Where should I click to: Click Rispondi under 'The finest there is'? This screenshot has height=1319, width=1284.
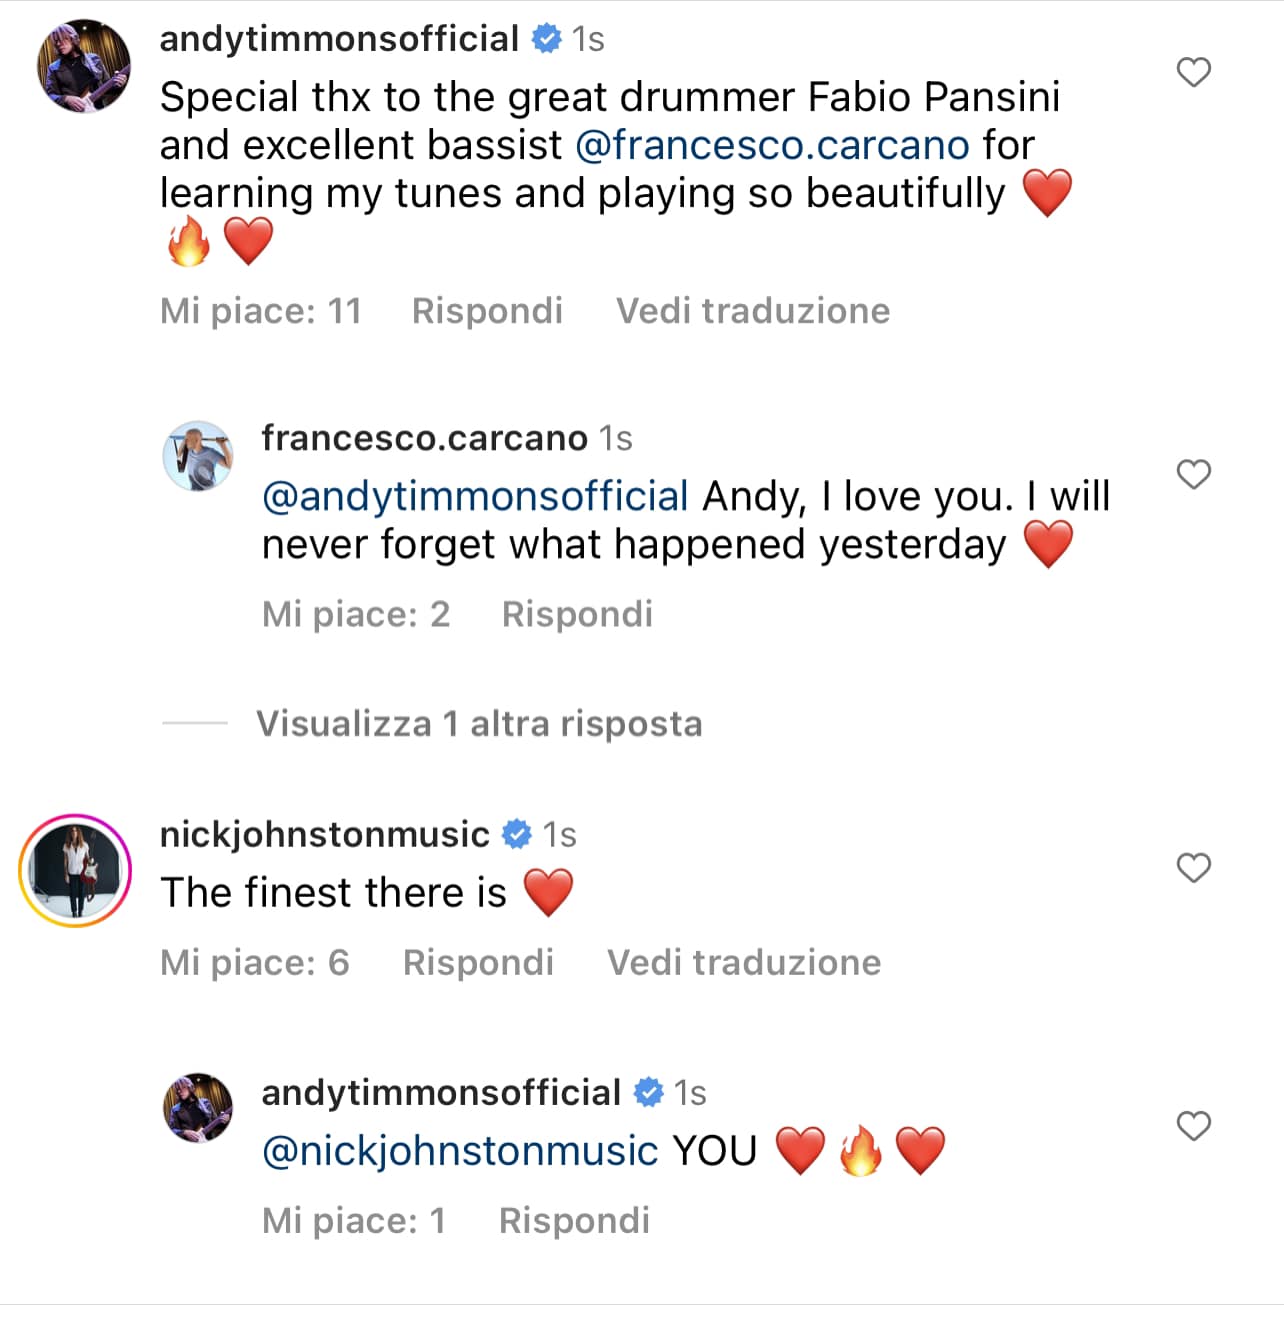coord(478,962)
